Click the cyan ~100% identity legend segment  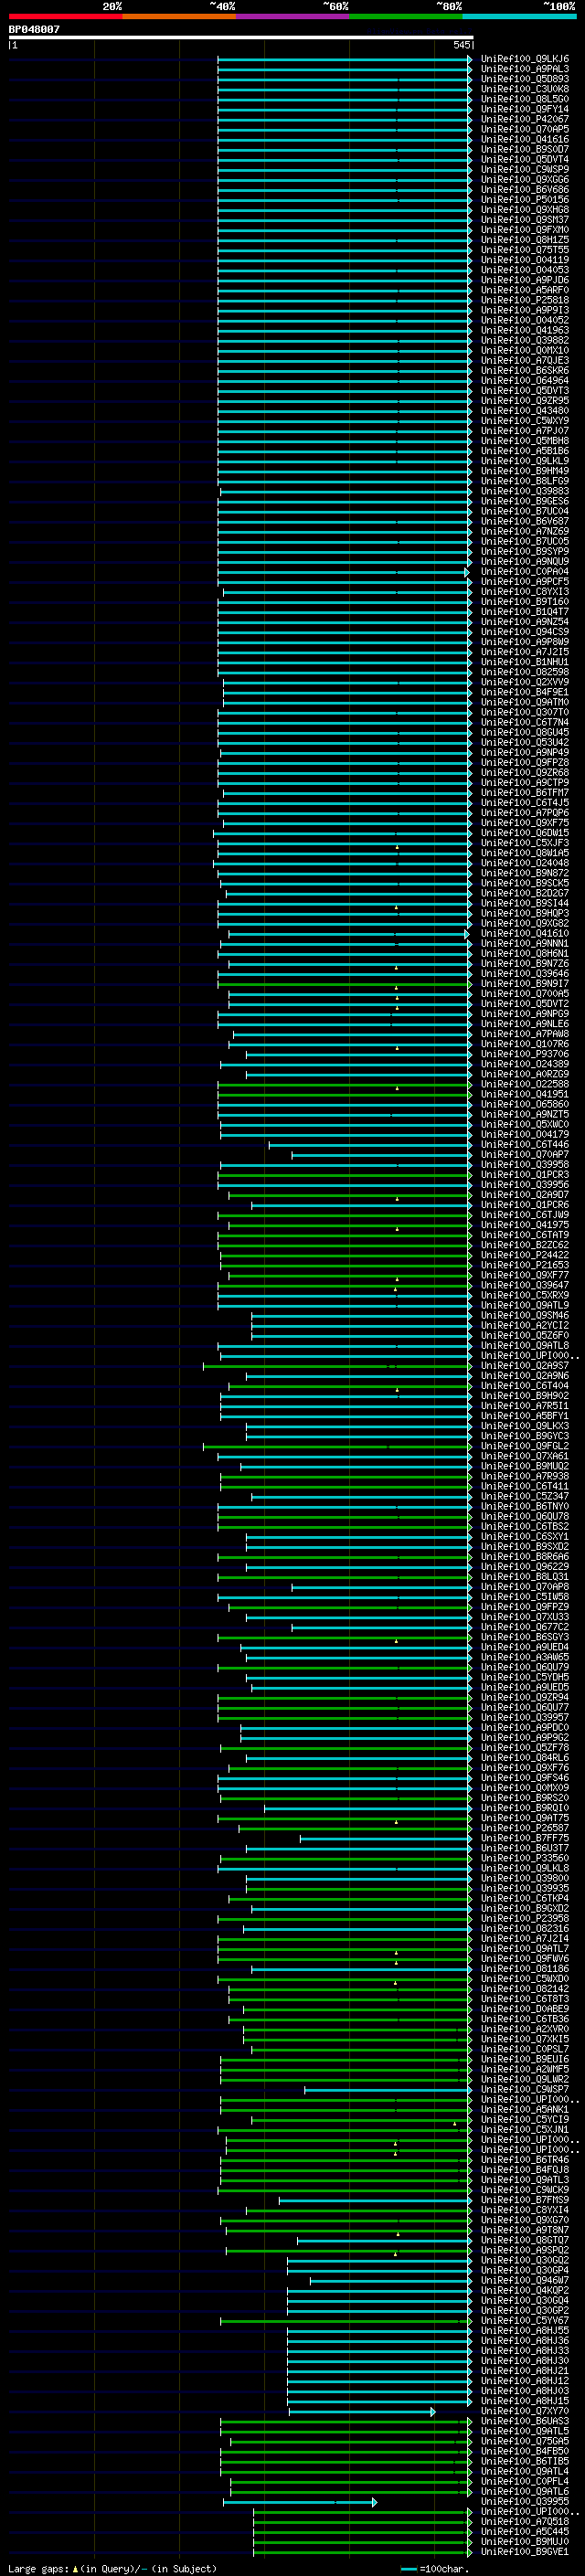[x=519, y=16]
